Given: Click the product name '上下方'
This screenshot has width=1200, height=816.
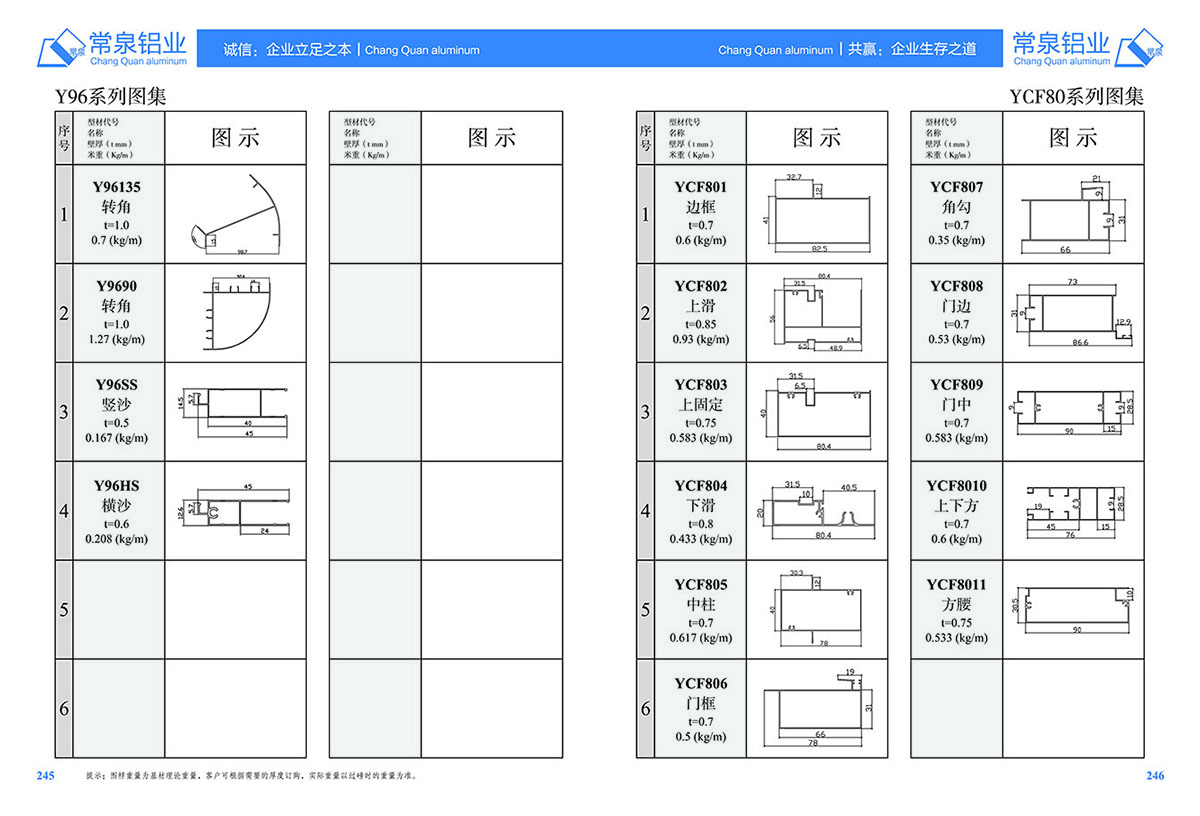Looking at the screenshot, I should click(x=957, y=506).
